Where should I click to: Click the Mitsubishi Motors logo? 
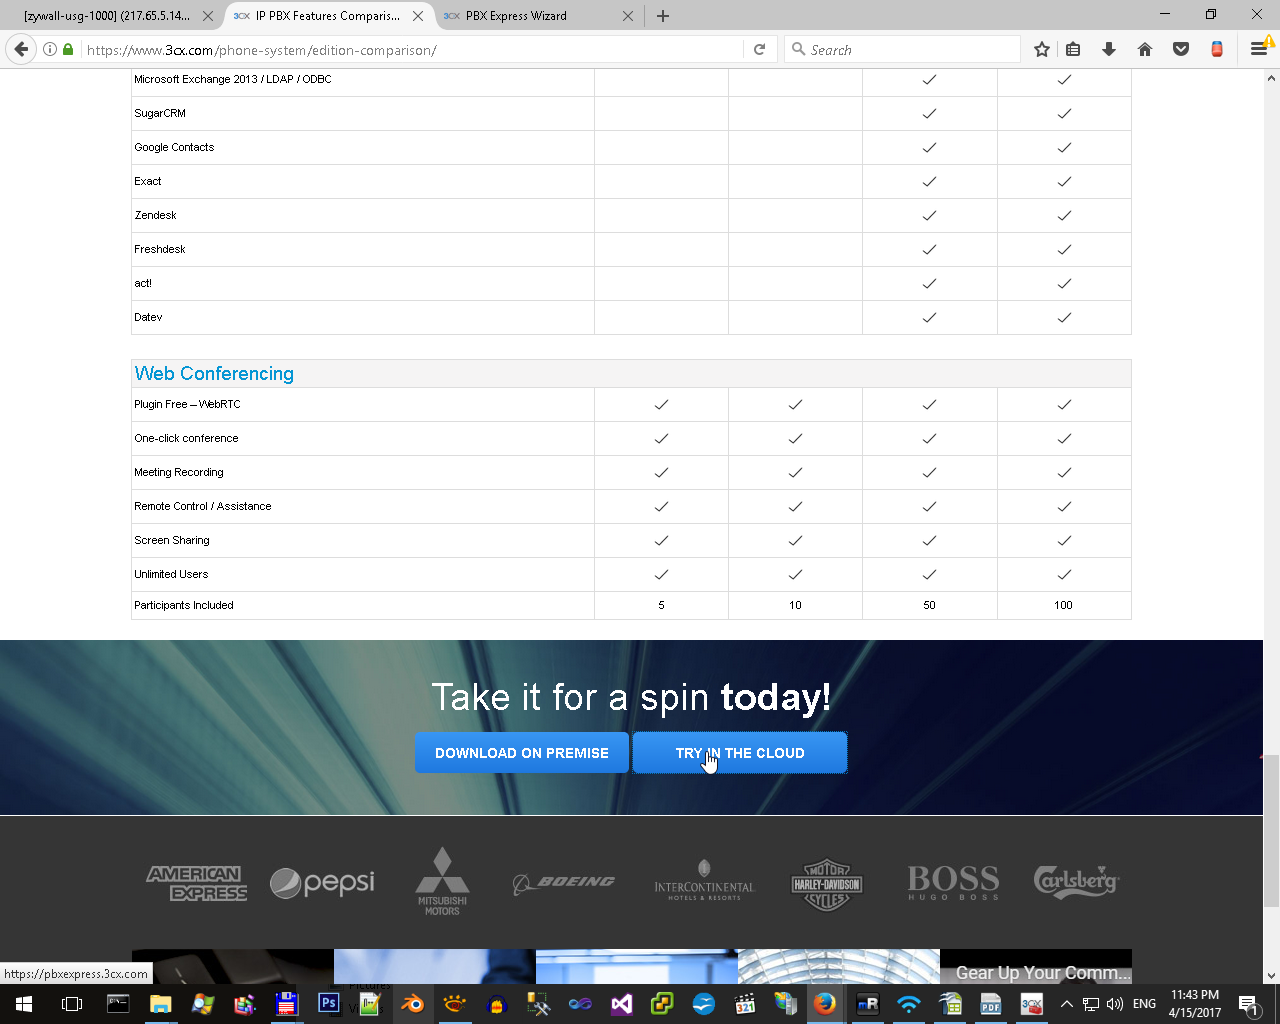tap(442, 881)
